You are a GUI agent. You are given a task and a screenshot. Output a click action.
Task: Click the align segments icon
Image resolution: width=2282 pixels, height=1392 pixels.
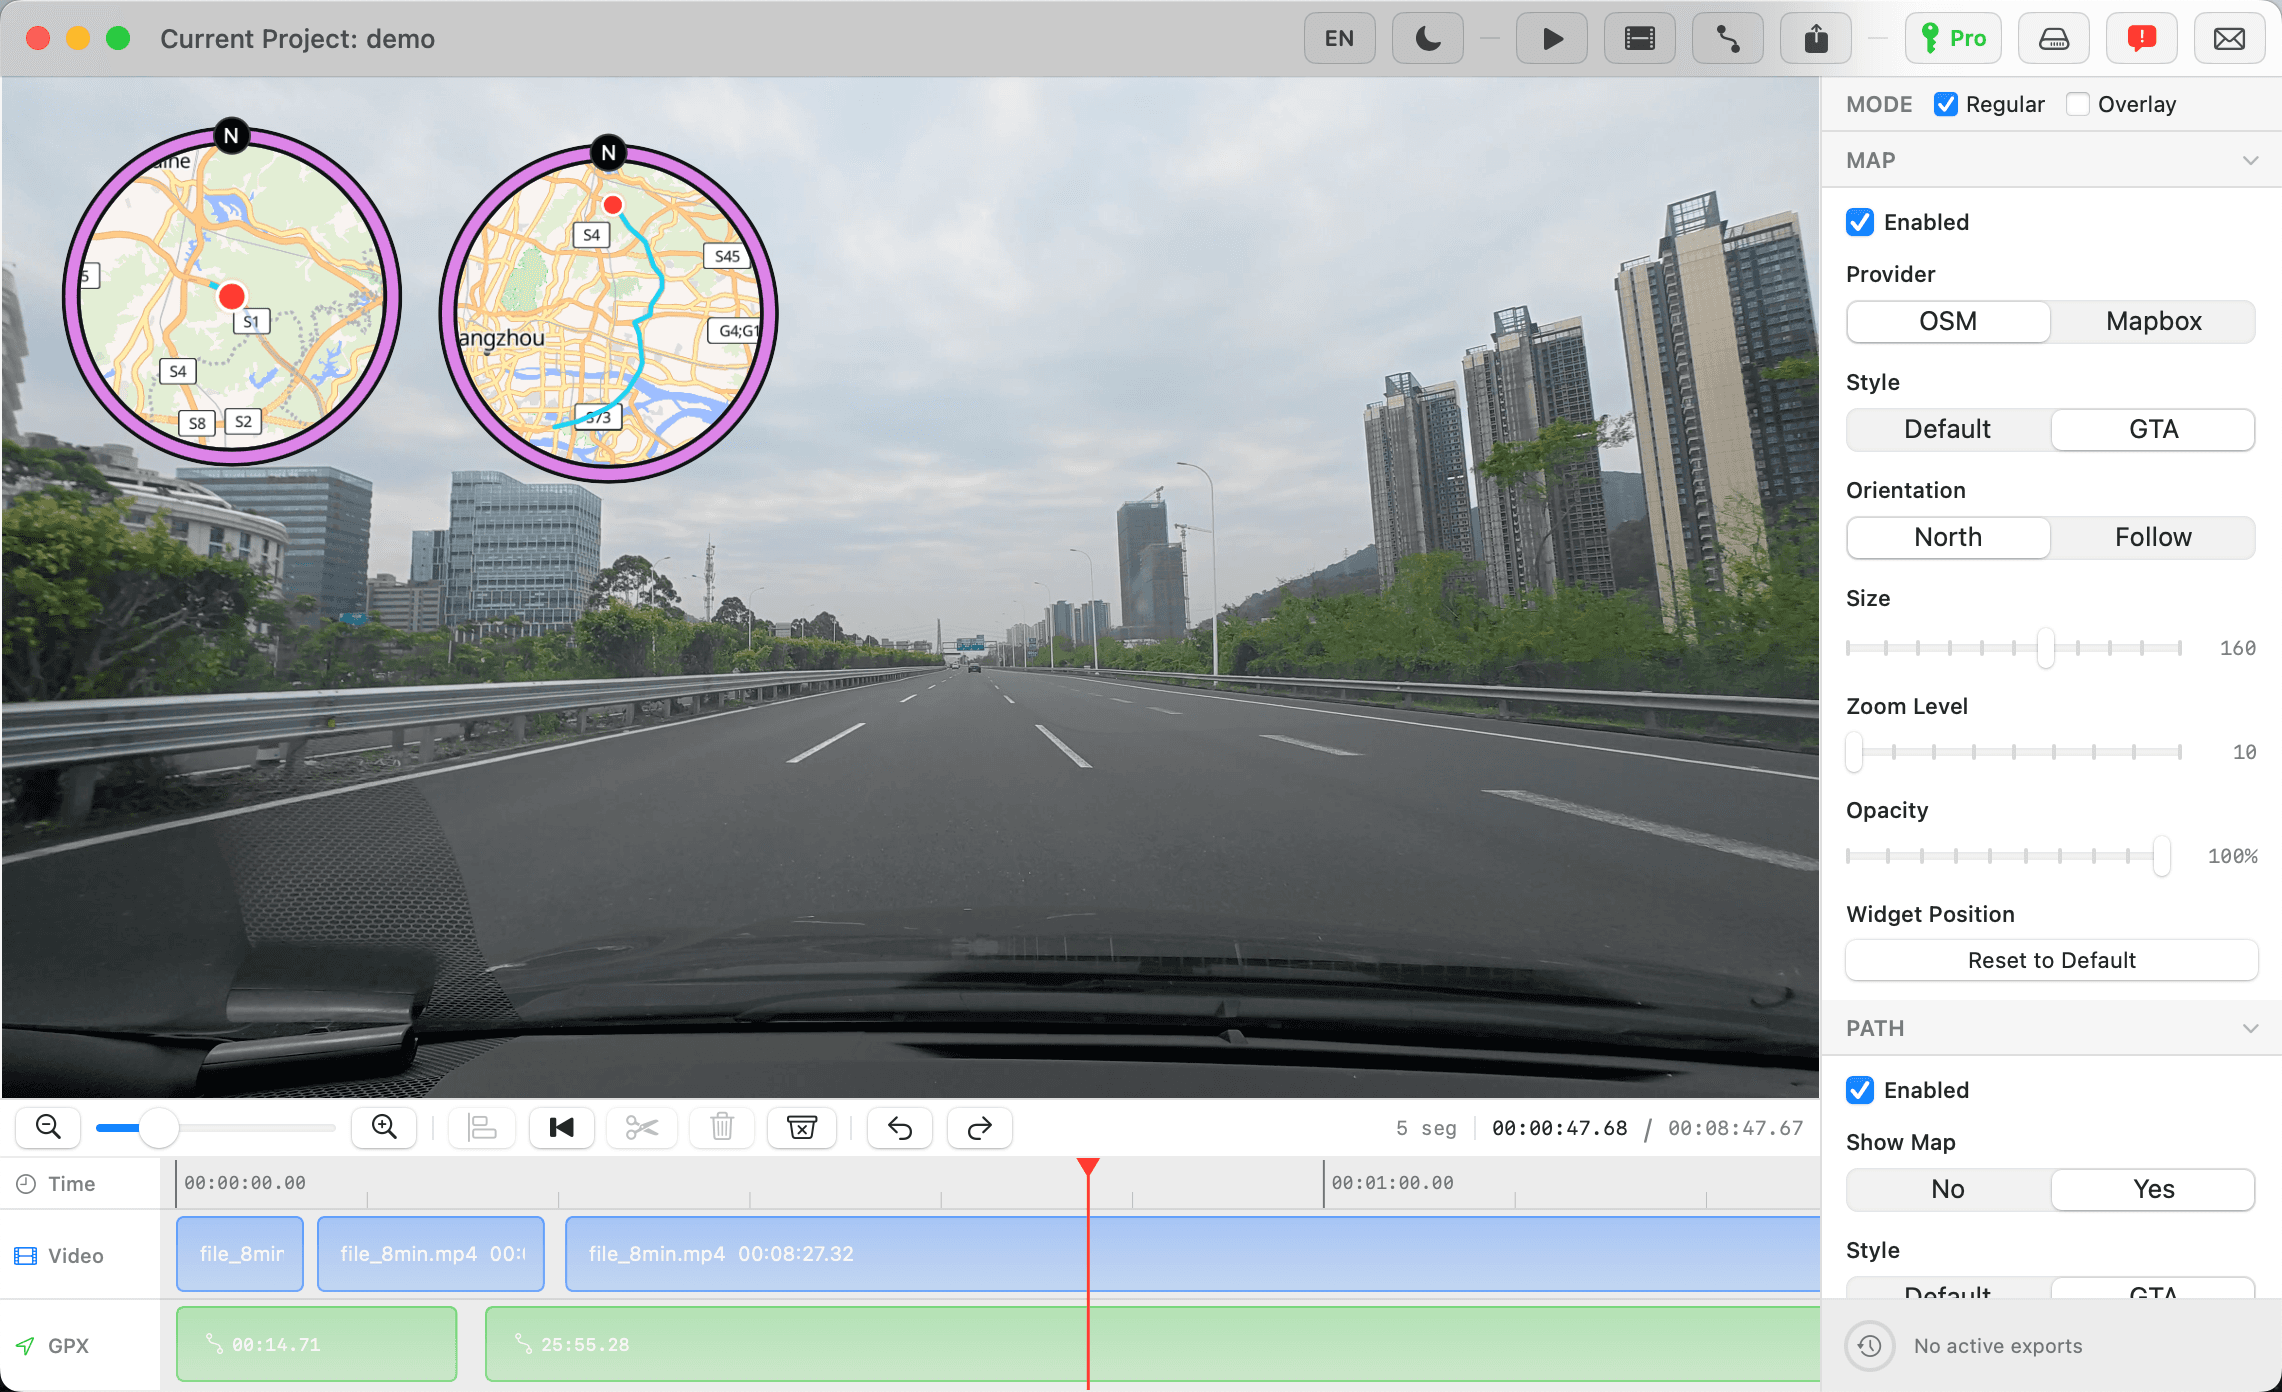click(x=482, y=1128)
